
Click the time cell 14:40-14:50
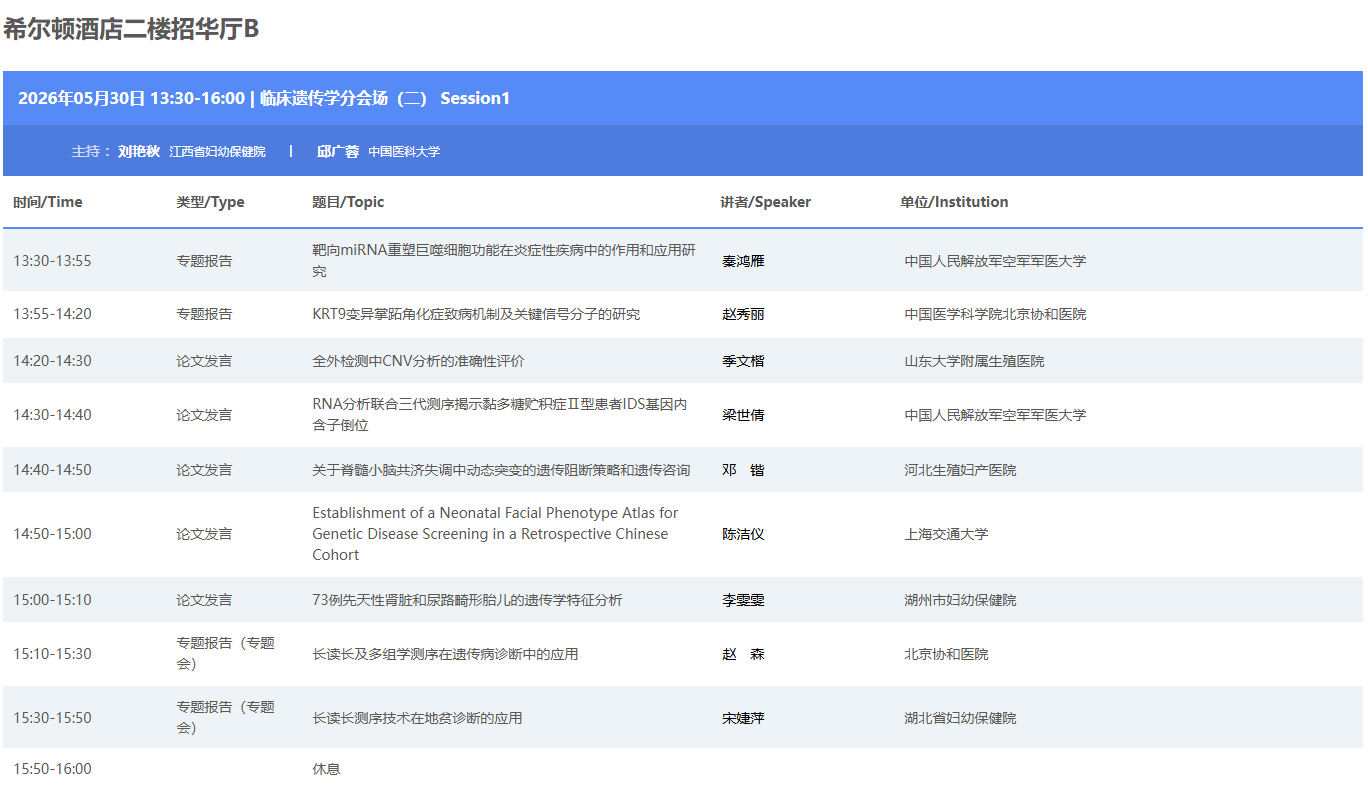(52, 470)
